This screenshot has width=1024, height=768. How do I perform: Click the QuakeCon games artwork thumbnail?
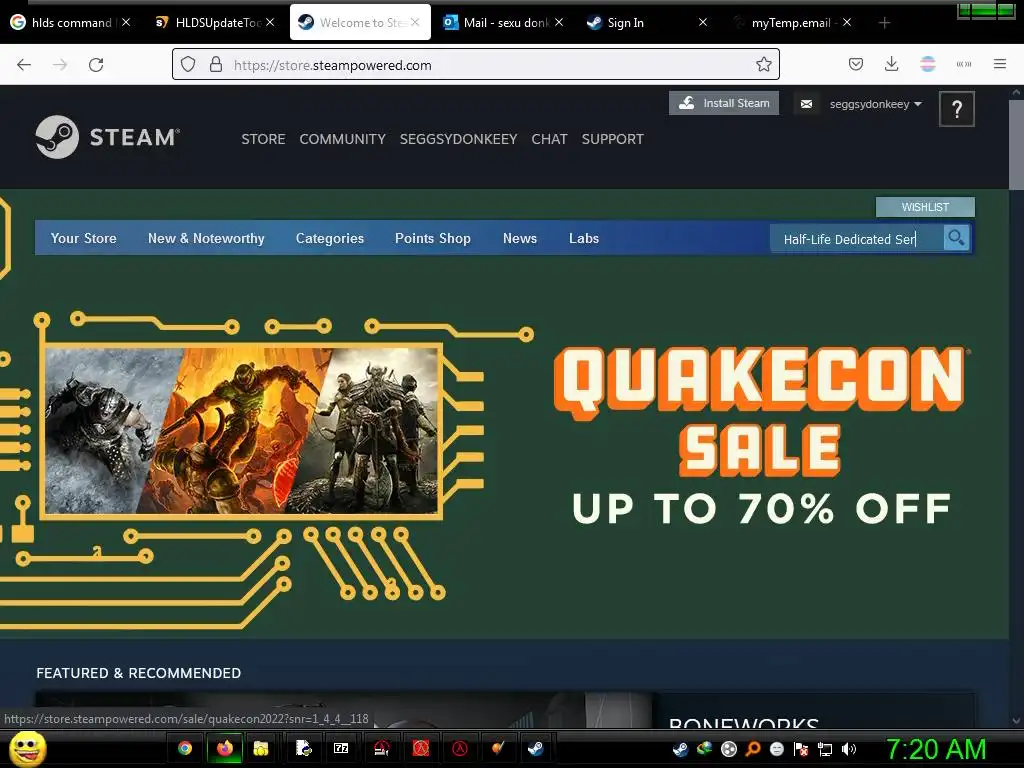click(241, 430)
